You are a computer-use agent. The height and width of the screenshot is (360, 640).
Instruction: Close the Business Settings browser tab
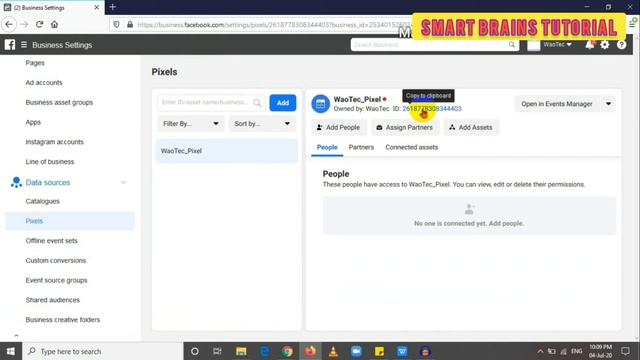tap(96, 7)
